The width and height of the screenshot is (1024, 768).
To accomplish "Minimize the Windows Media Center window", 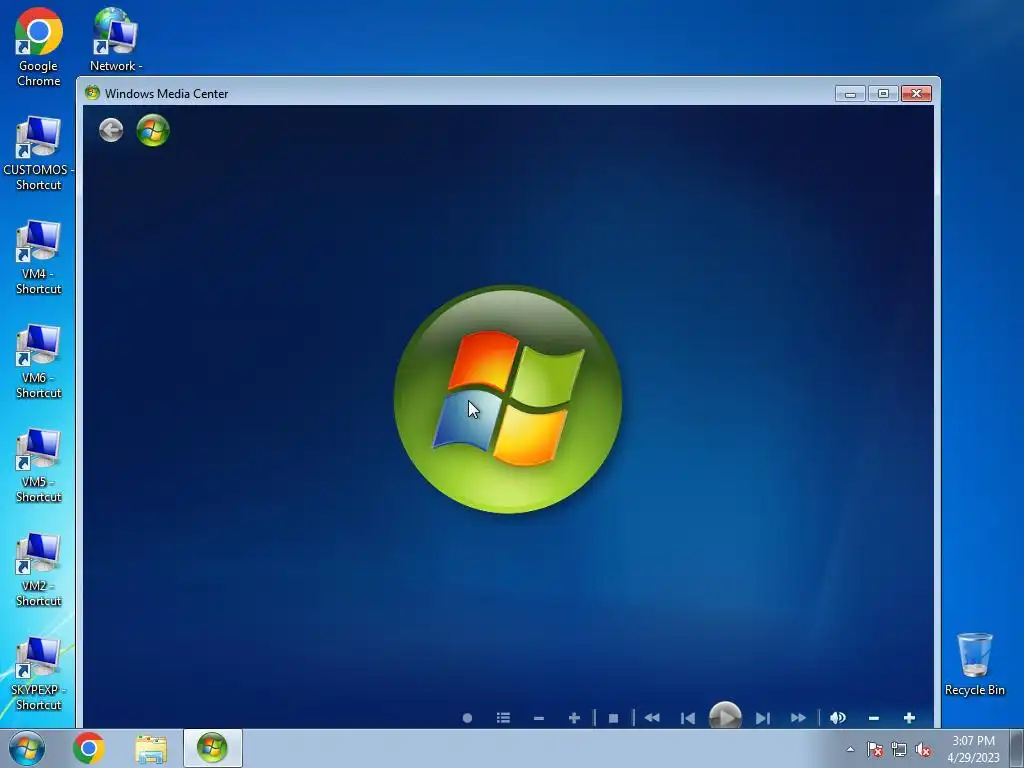I will (850, 94).
